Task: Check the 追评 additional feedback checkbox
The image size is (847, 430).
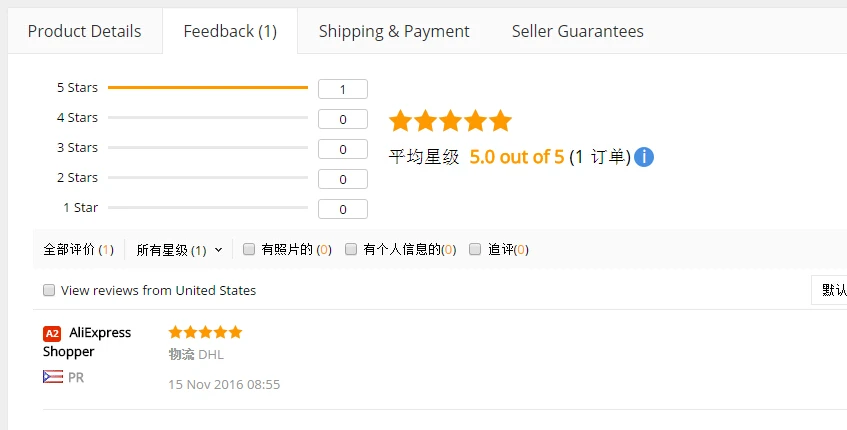Action: [x=475, y=249]
